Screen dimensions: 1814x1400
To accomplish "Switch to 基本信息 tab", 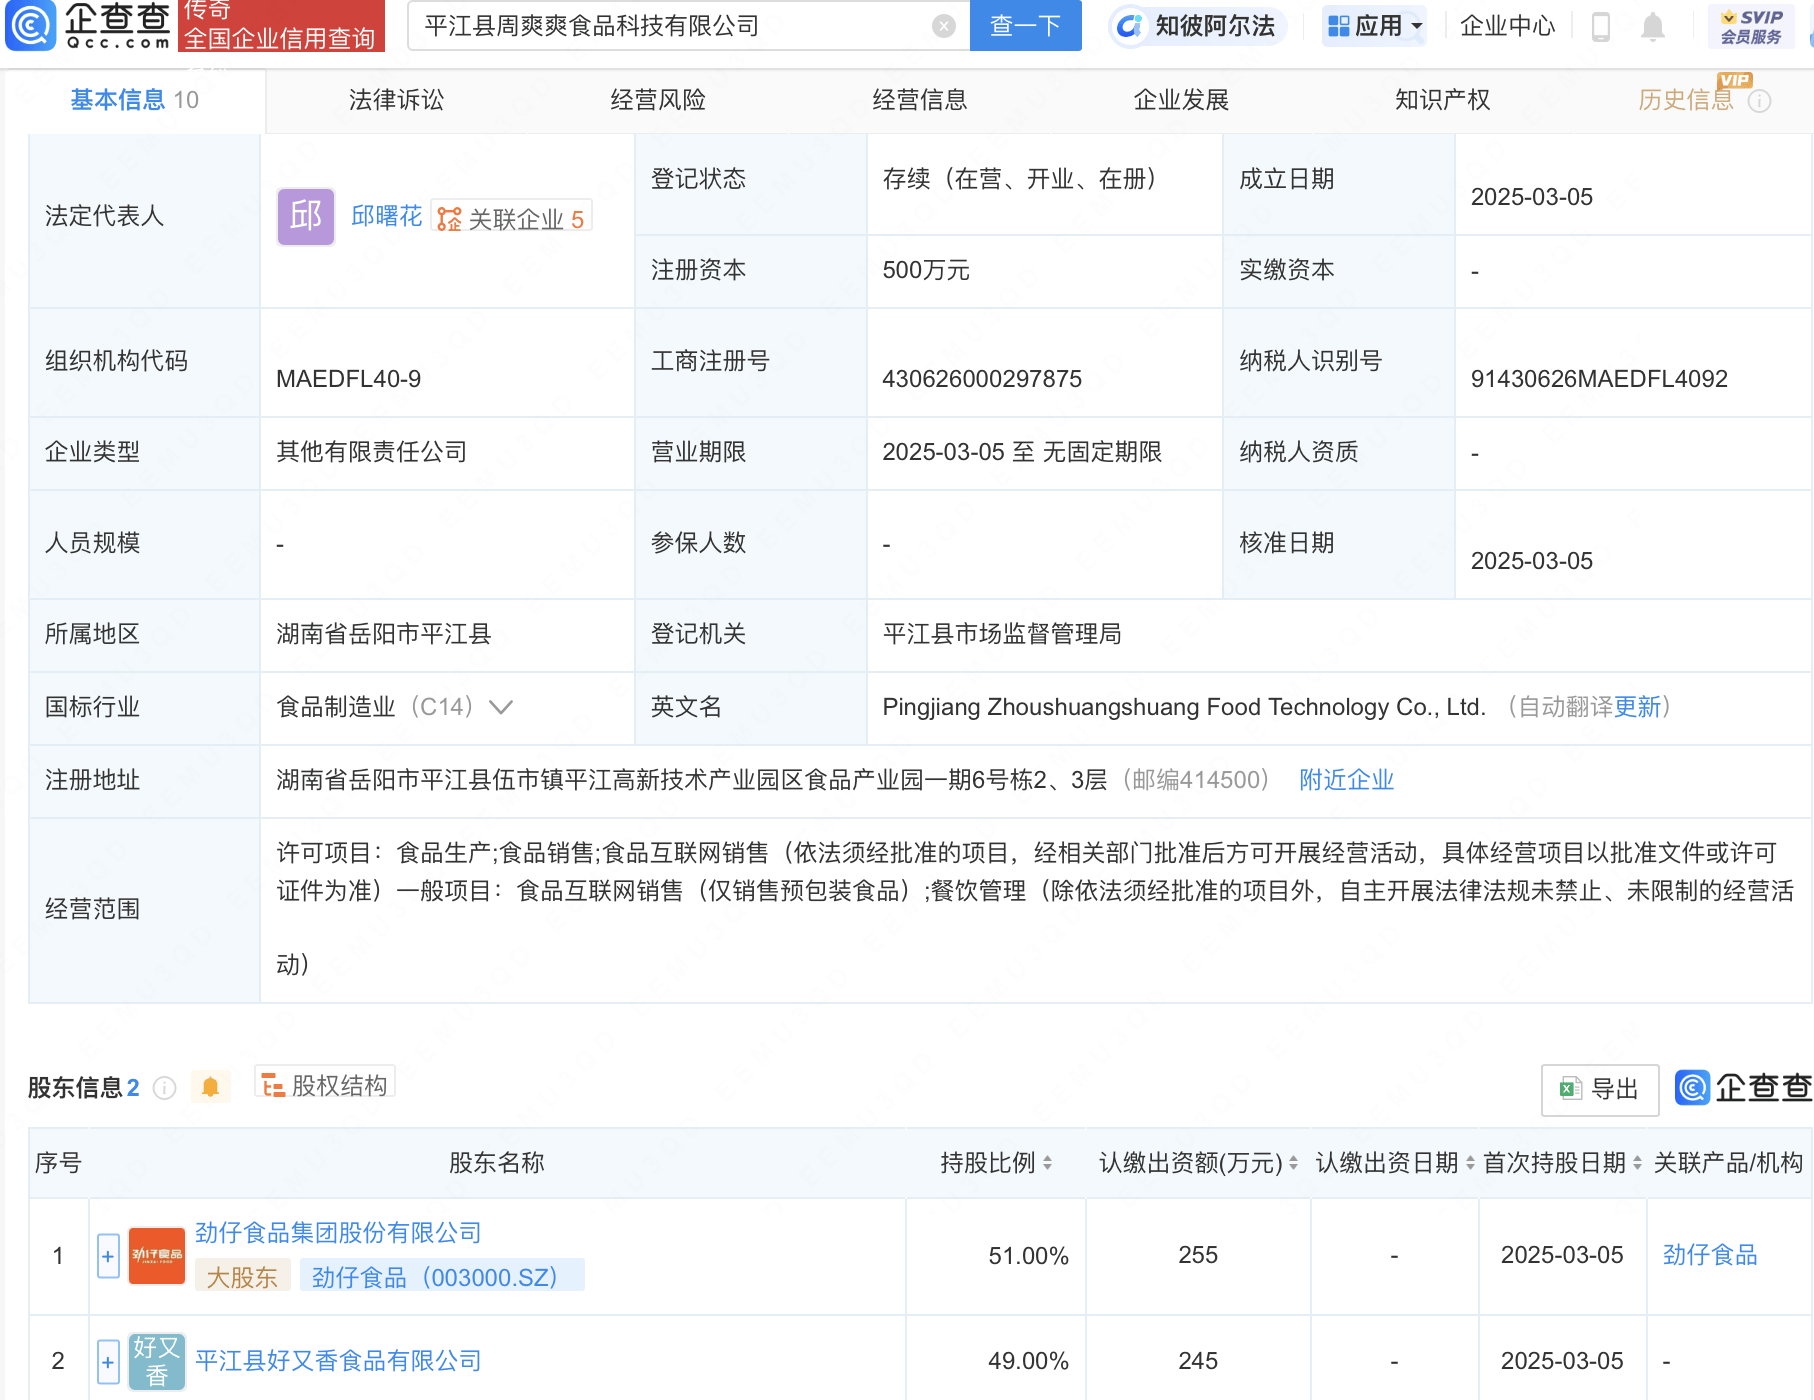I will tap(134, 100).
